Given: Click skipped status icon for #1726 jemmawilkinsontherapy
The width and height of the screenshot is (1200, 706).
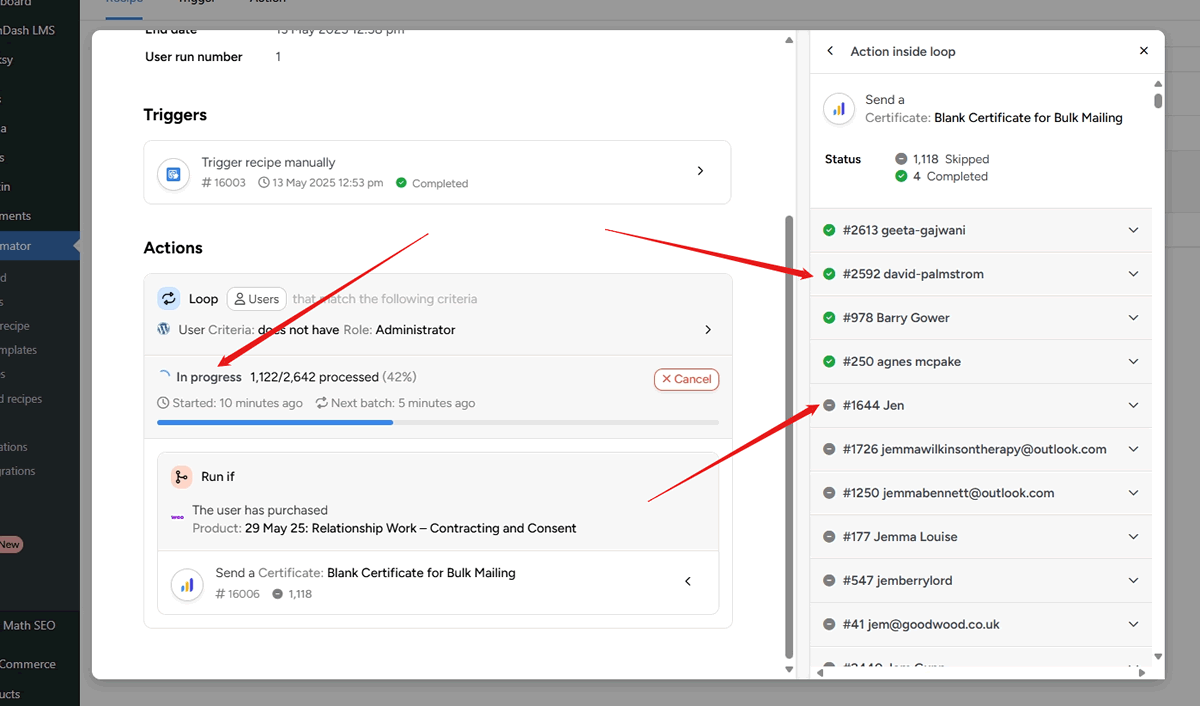Looking at the screenshot, I should click(x=829, y=449).
